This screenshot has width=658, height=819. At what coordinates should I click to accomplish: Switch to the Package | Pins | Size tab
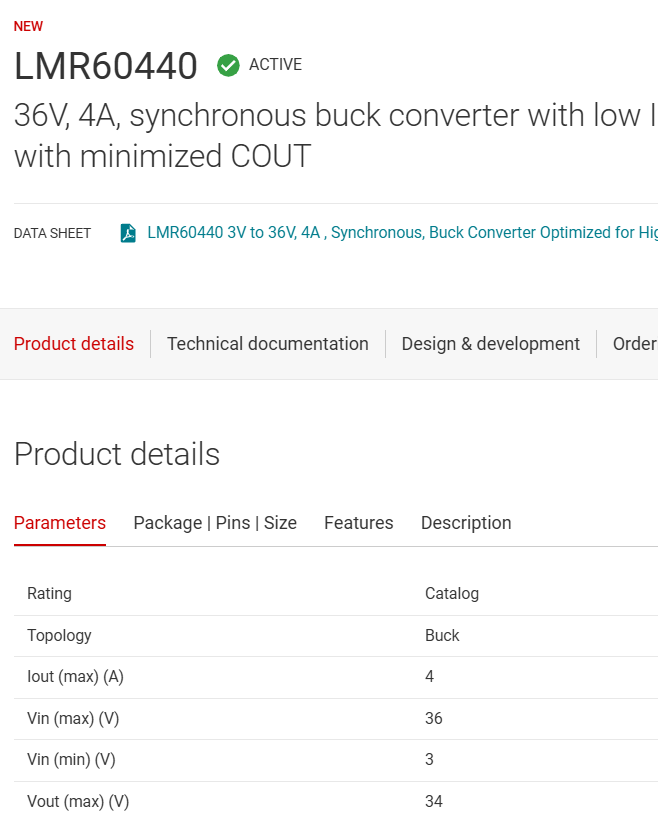pyautogui.click(x=215, y=523)
